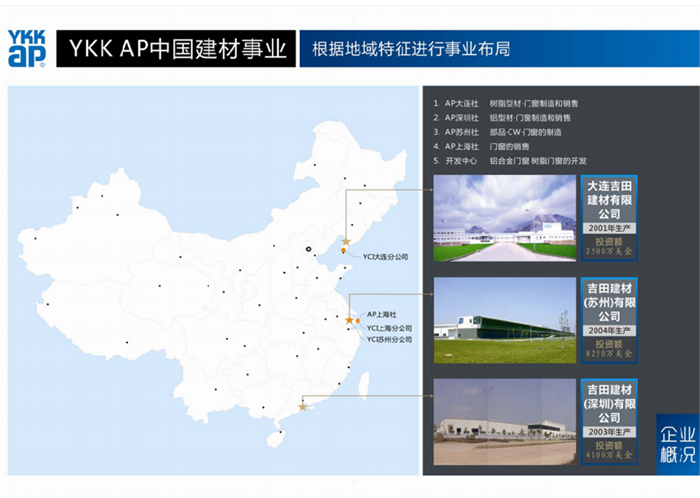Screen dimensions: 700x498
Task: Click the 2004年生产 label
Action: (x=609, y=331)
